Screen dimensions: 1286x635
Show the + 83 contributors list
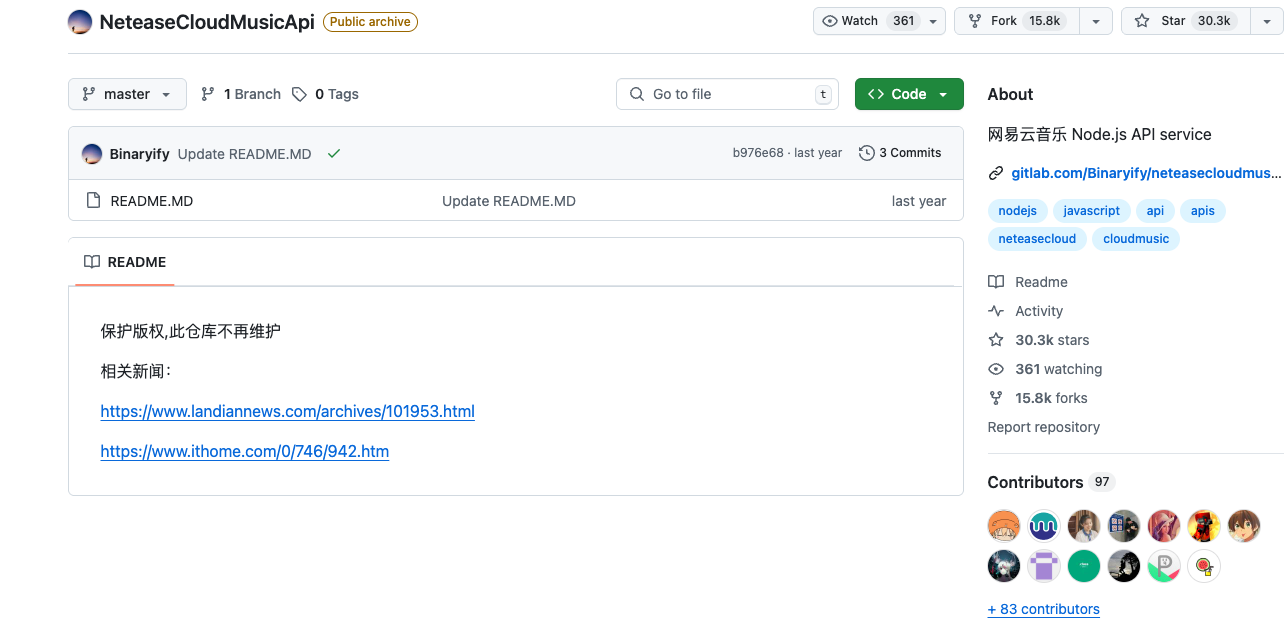click(x=1043, y=609)
